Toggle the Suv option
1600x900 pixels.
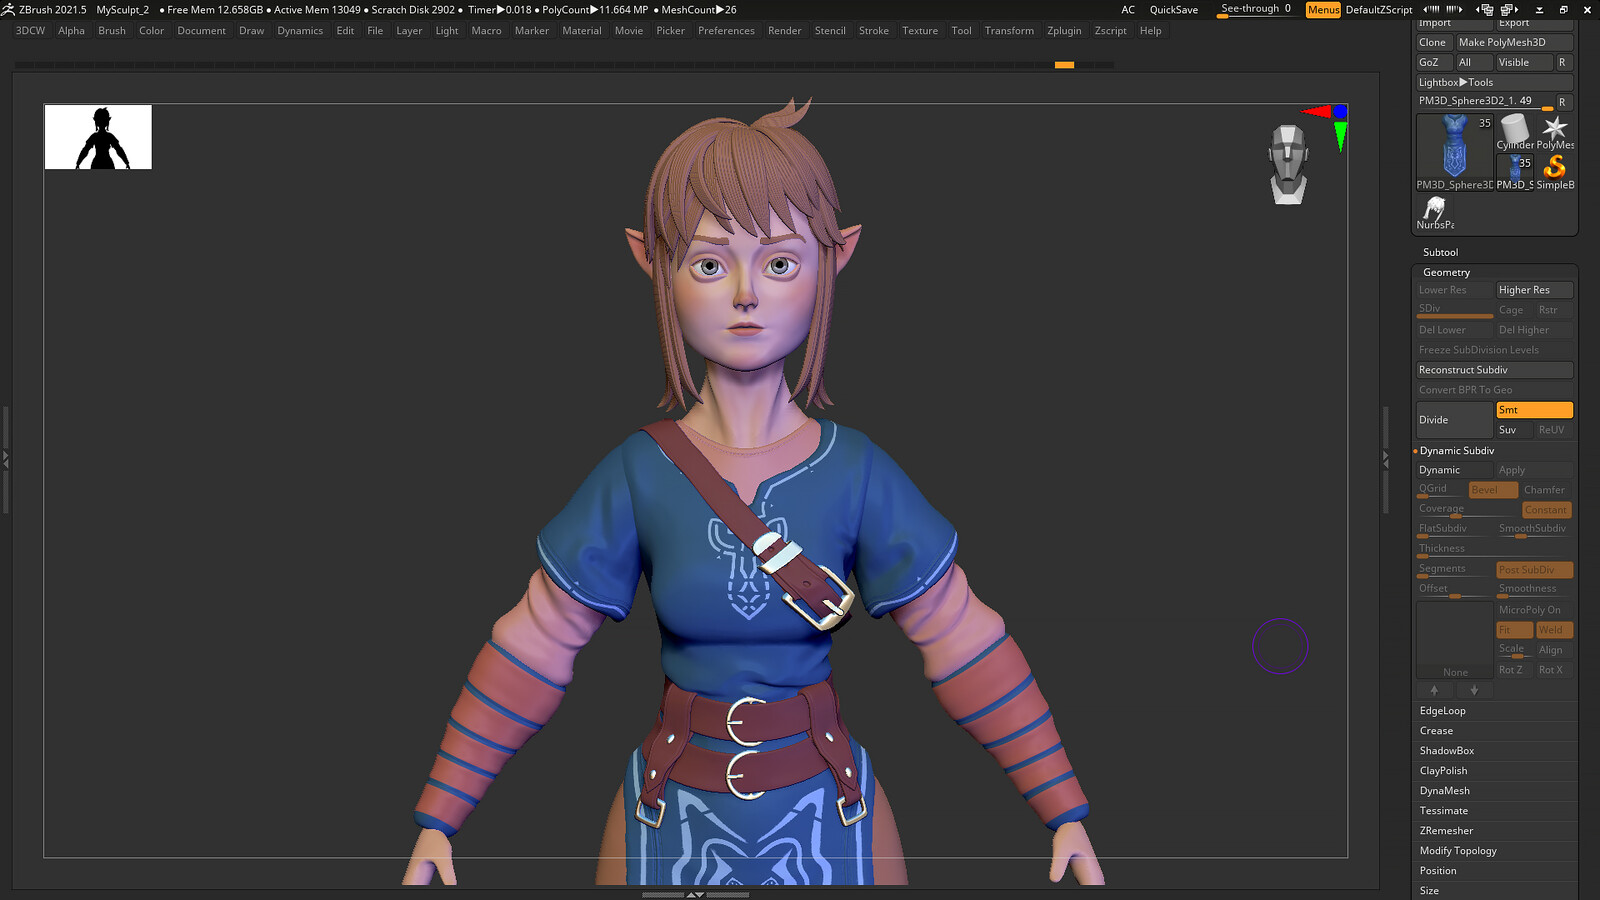[1514, 430]
